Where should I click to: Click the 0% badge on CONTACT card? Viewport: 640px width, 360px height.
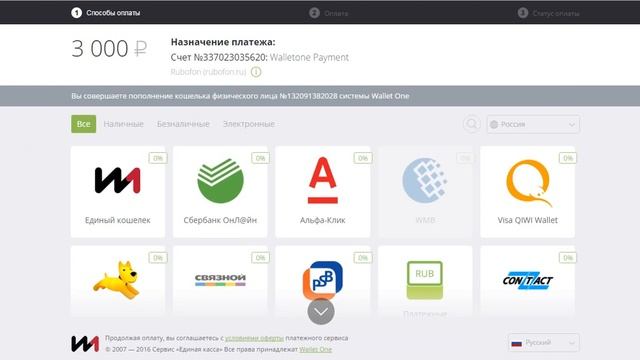pyautogui.click(x=568, y=258)
